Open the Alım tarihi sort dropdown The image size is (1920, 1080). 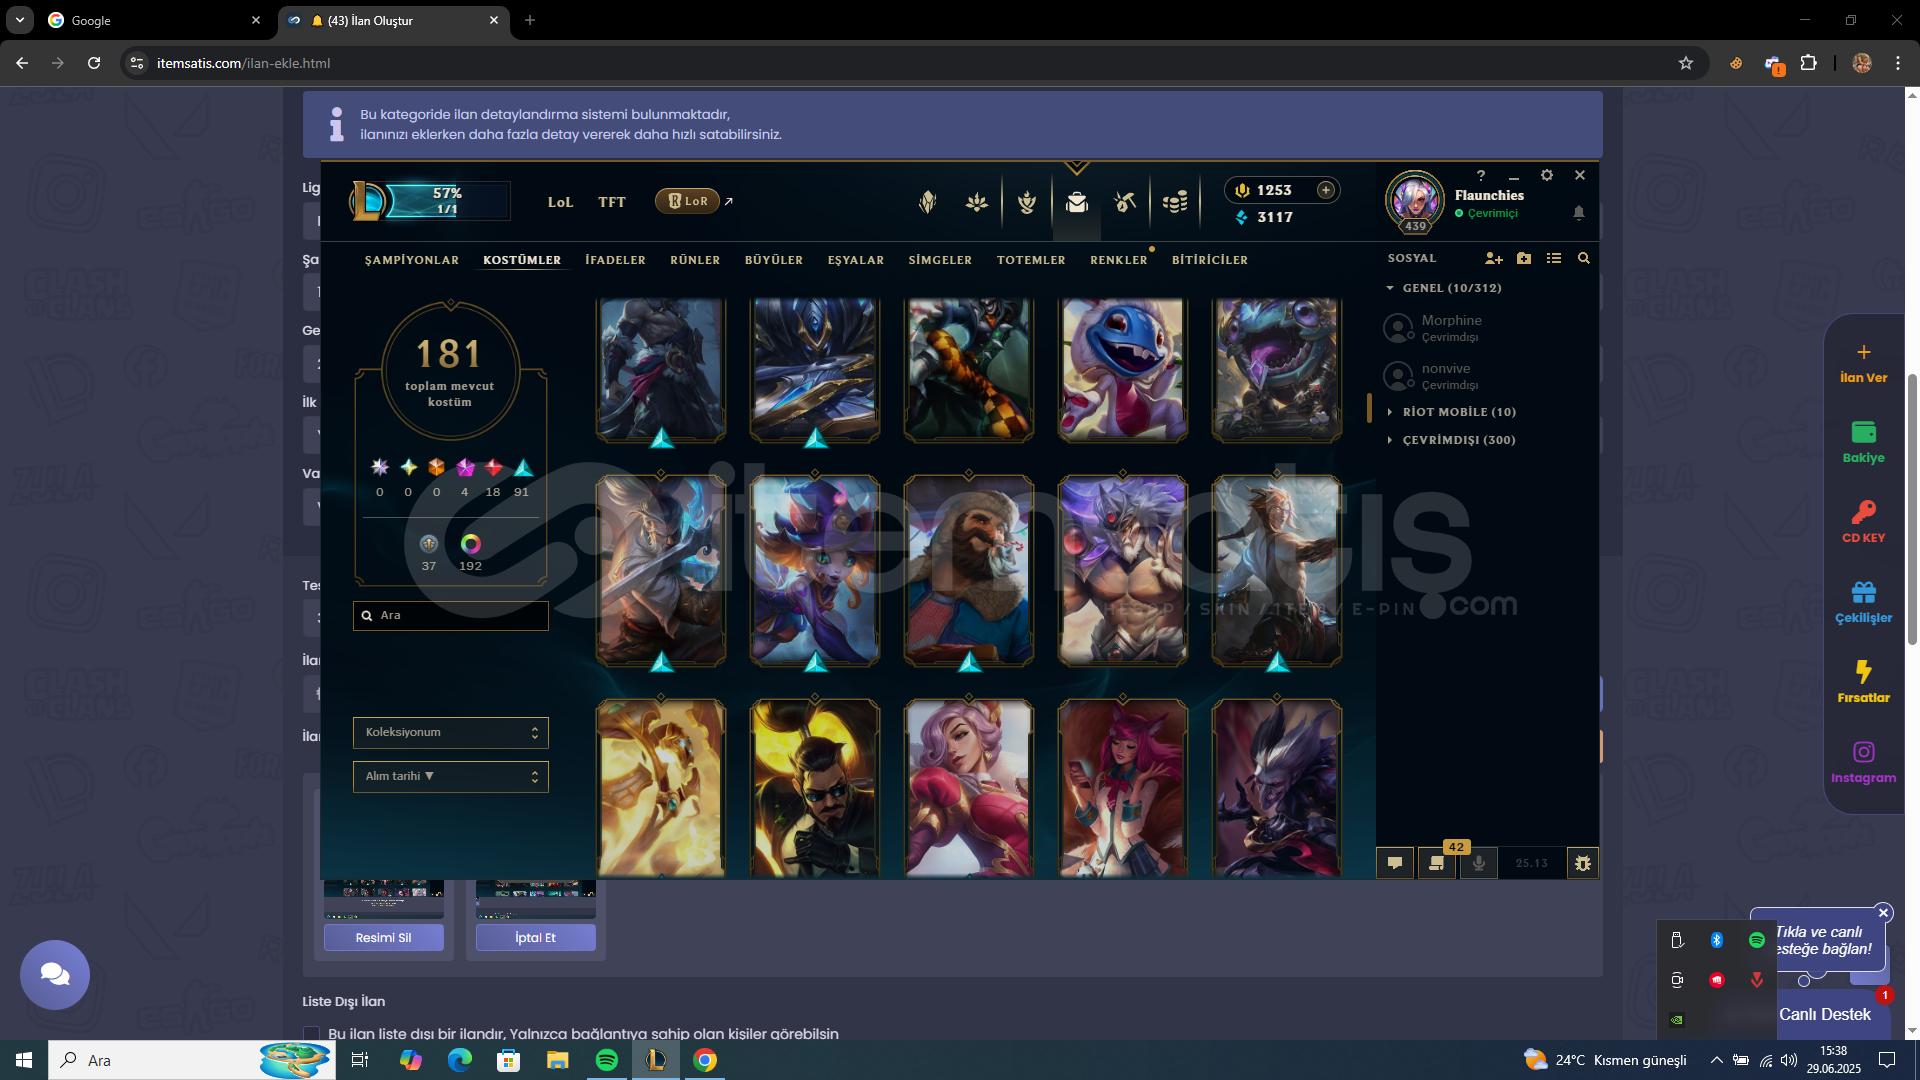click(x=450, y=777)
